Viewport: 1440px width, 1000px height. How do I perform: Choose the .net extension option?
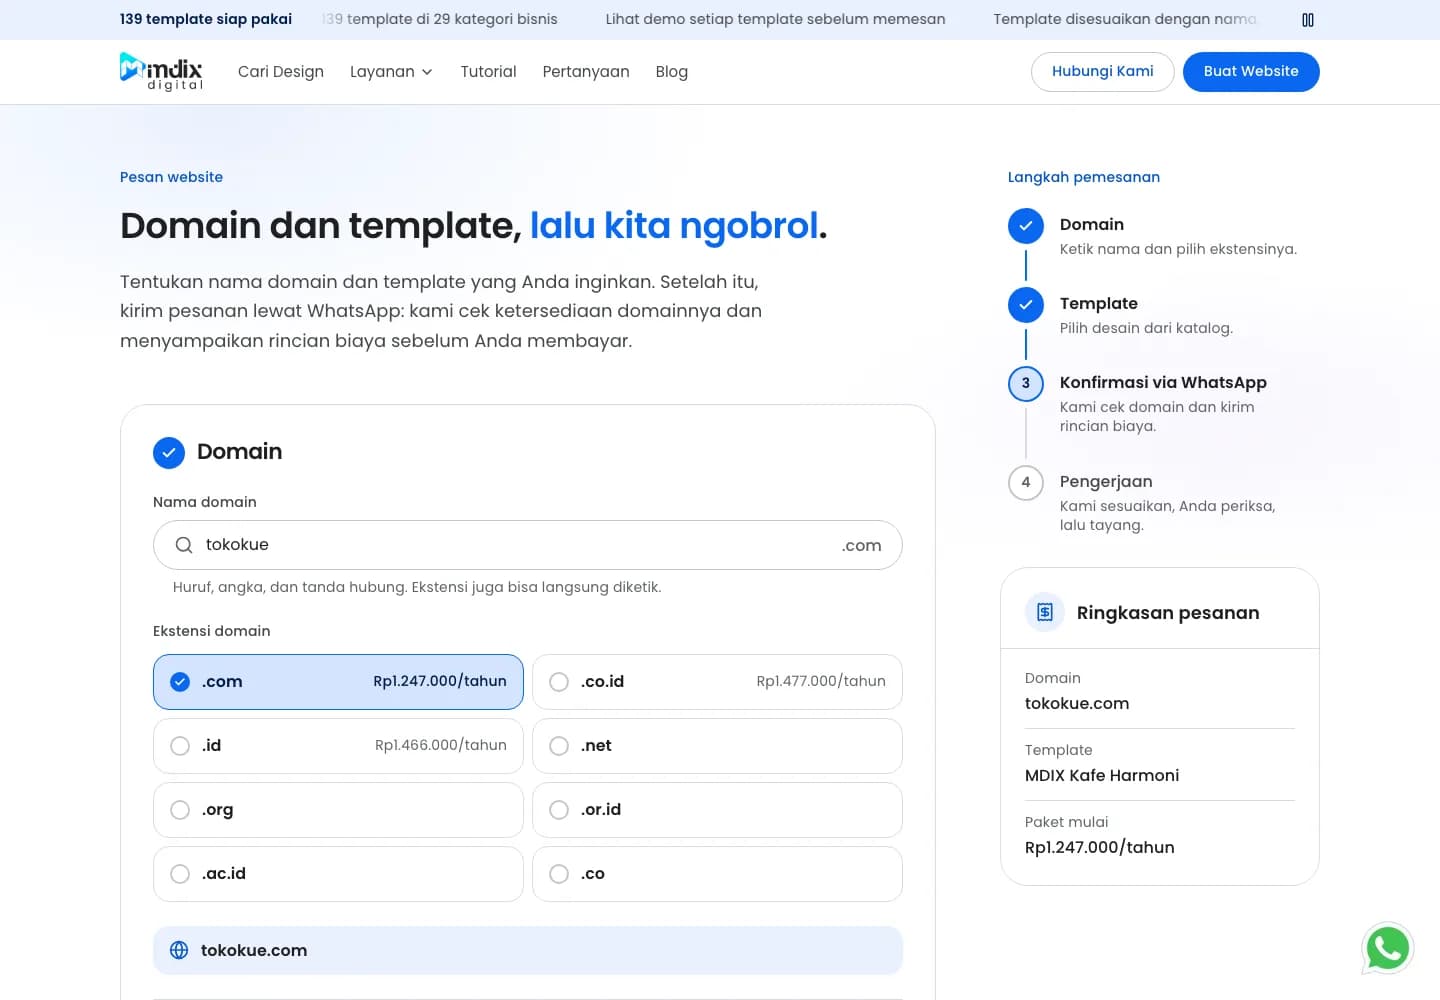(x=717, y=746)
